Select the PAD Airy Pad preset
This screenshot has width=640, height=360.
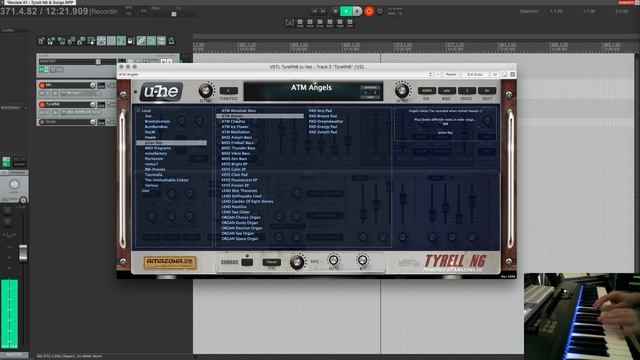click(x=320, y=111)
